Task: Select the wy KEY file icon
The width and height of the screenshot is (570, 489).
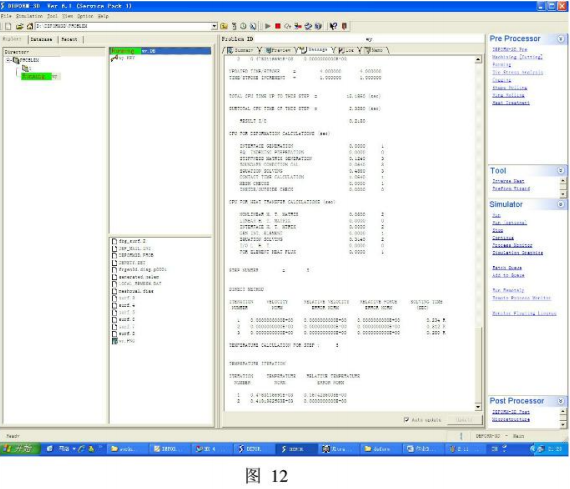Action: pos(114,58)
